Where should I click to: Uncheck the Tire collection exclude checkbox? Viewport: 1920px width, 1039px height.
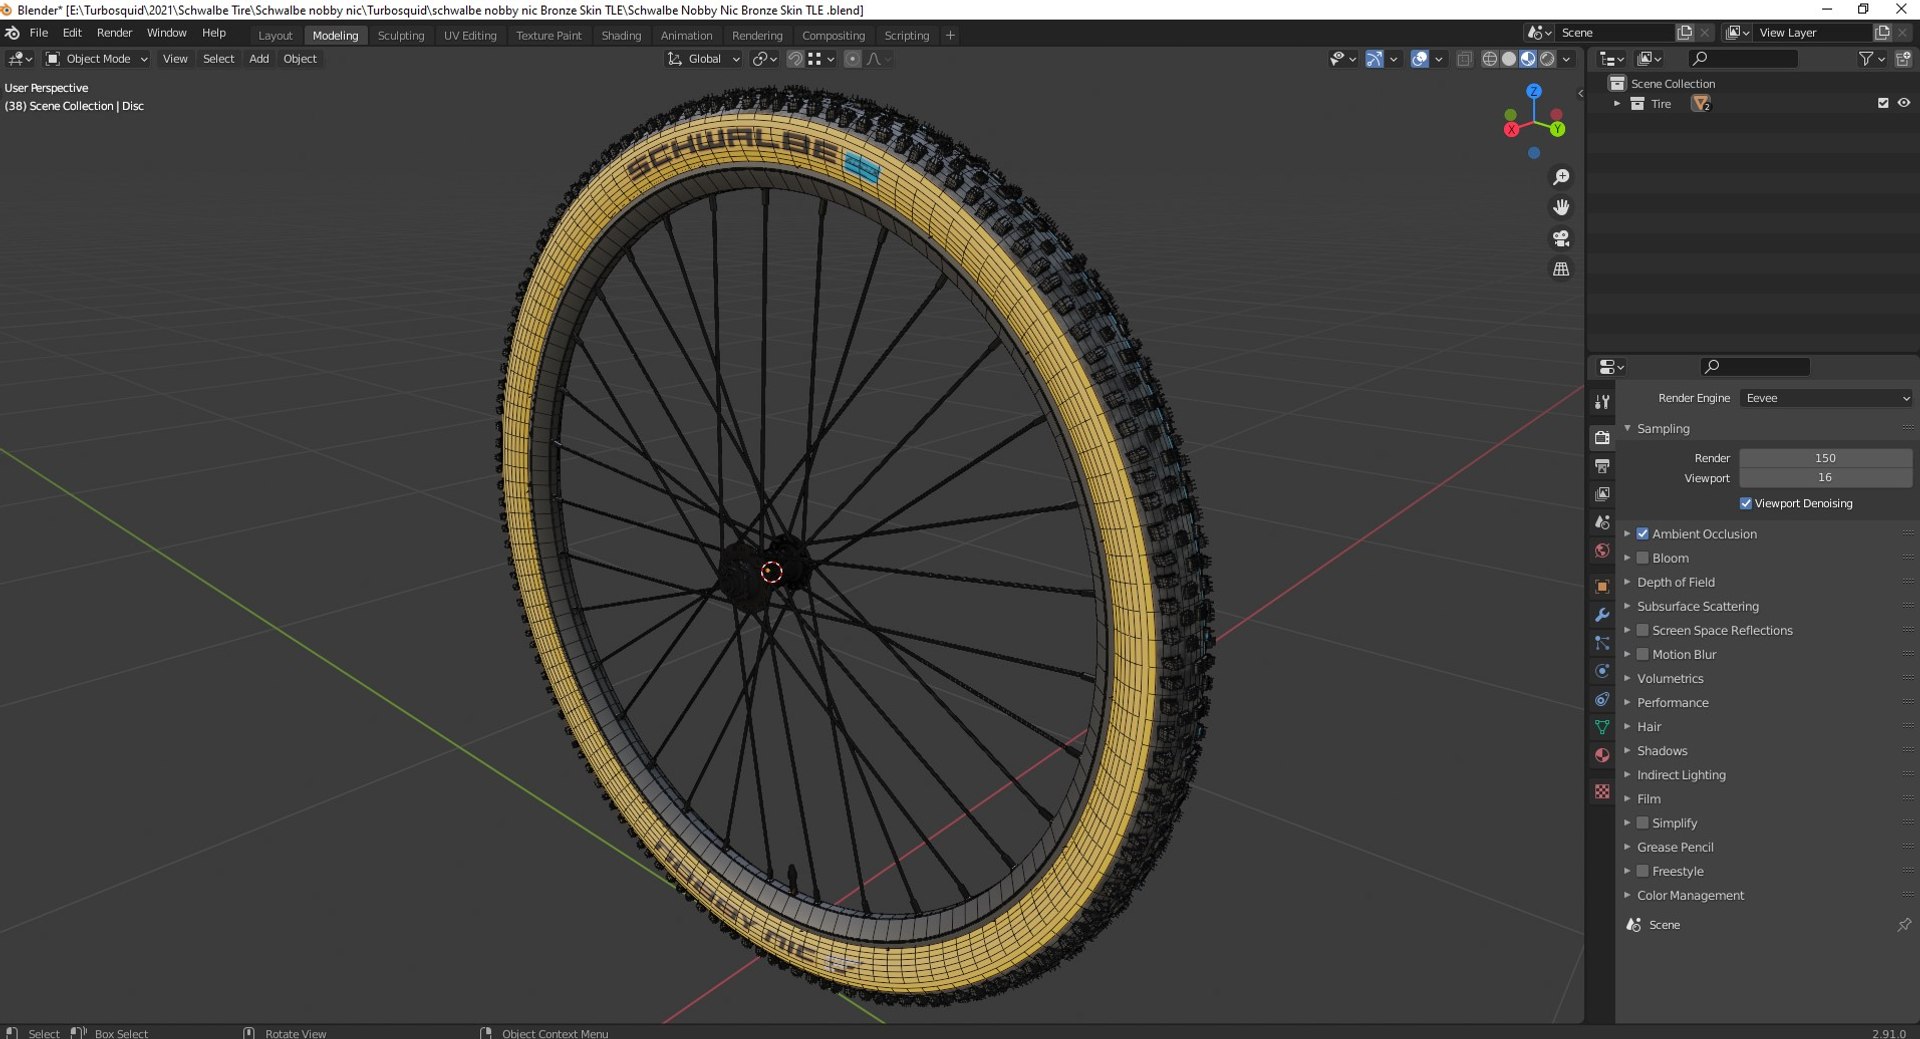click(1883, 103)
